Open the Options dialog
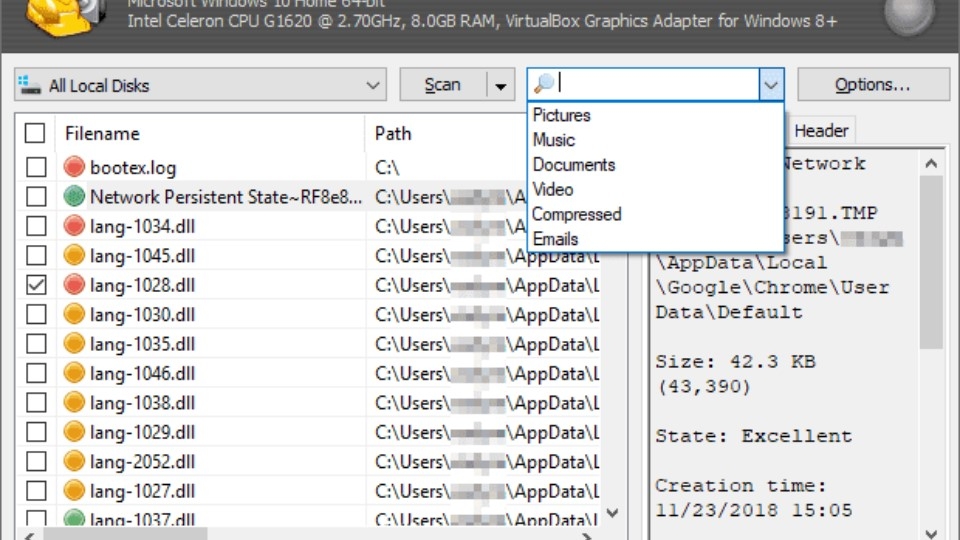The image size is (960, 540). (873, 84)
